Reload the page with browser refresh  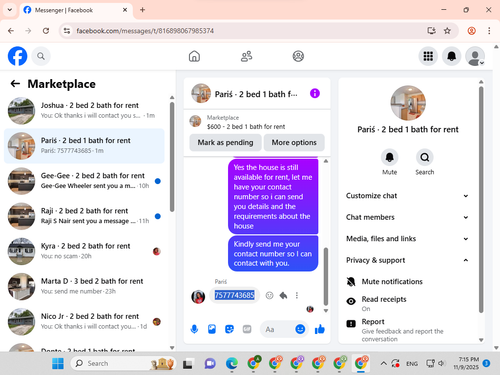point(46,31)
